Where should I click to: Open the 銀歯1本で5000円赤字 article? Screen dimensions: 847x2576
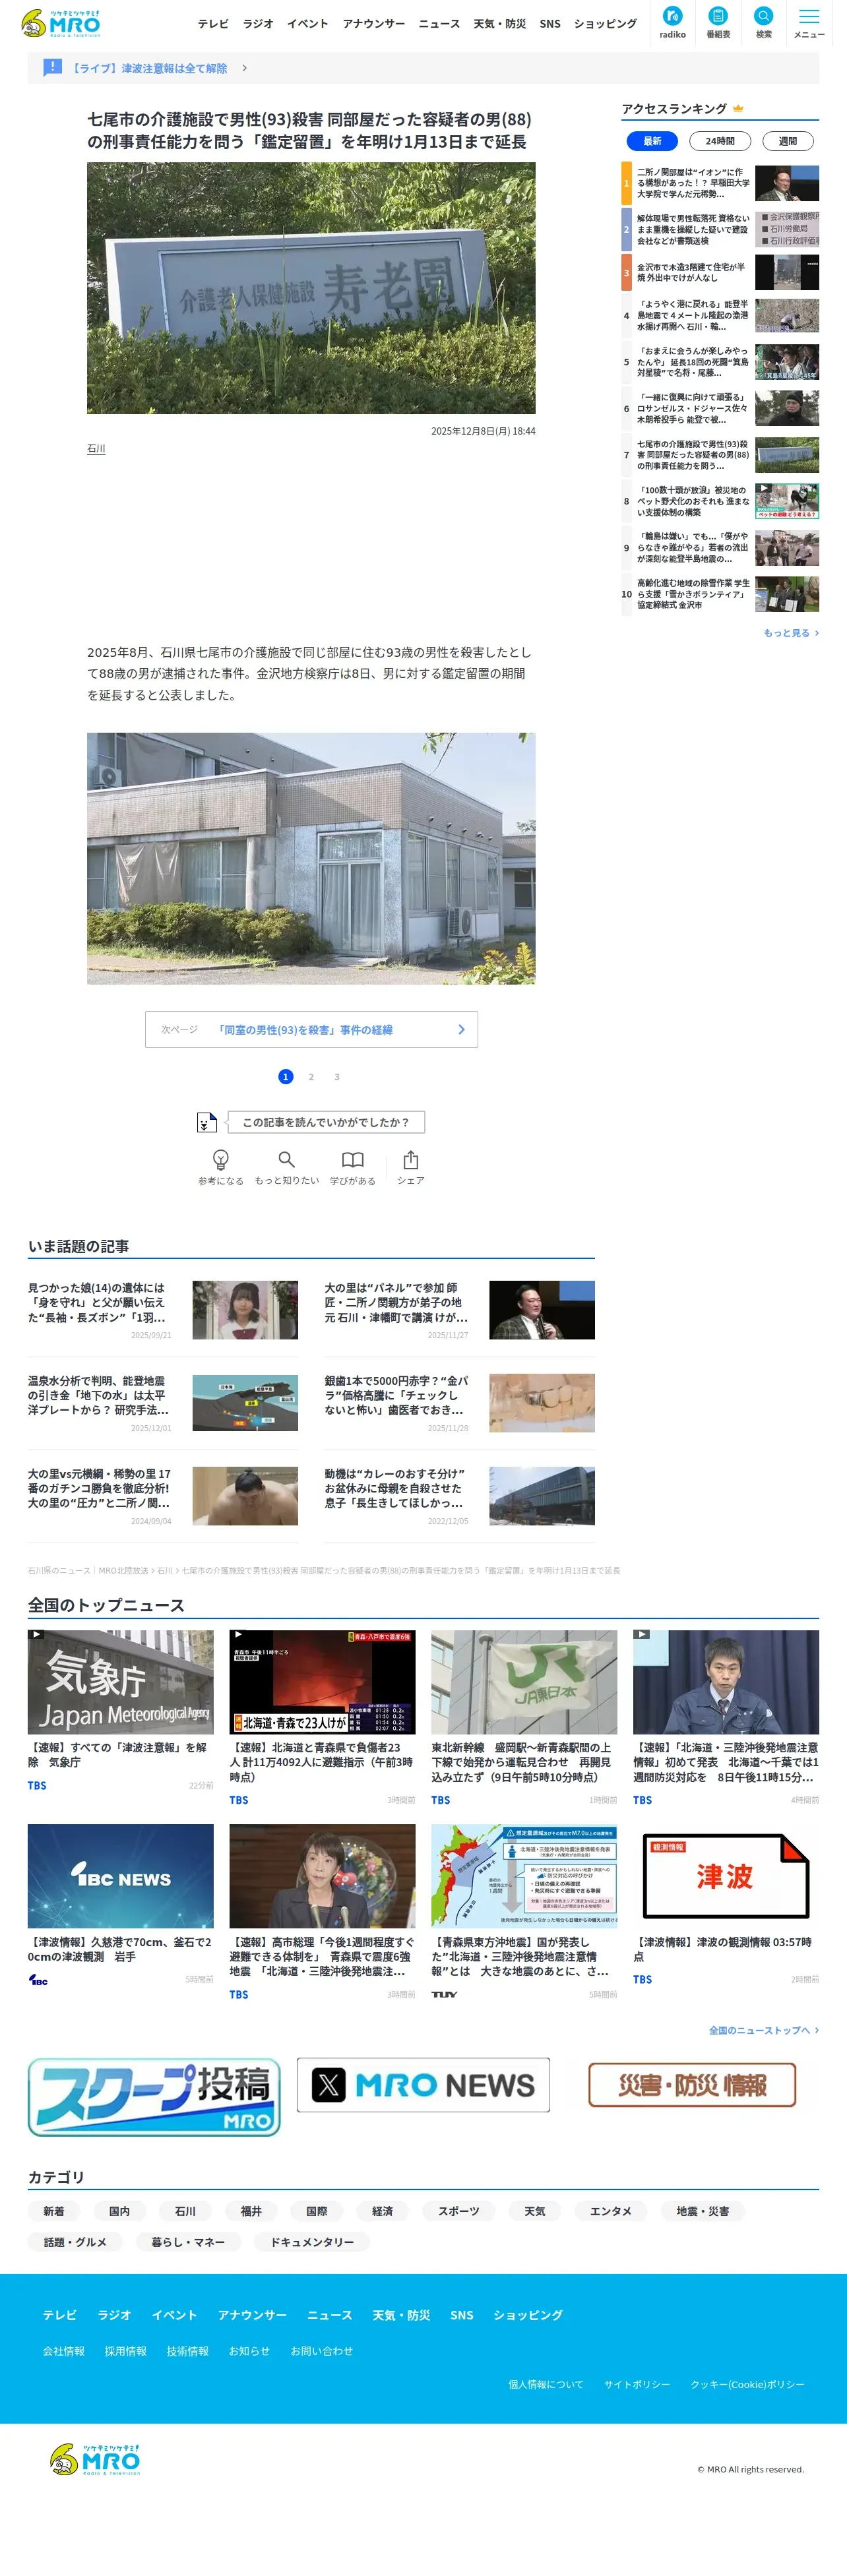tap(459, 1403)
